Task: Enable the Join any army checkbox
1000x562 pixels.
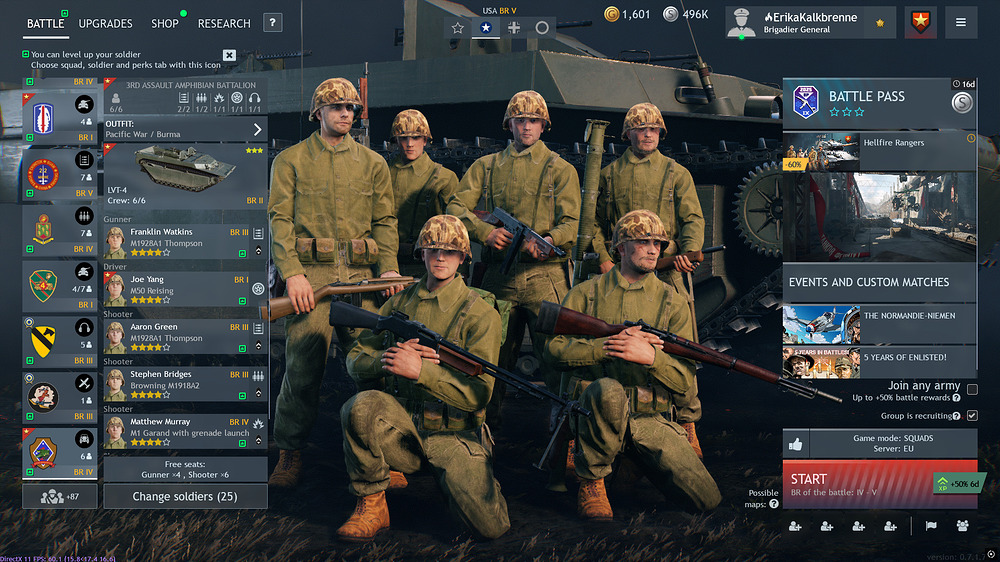Action: pyautogui.click(x=972, y=389)
